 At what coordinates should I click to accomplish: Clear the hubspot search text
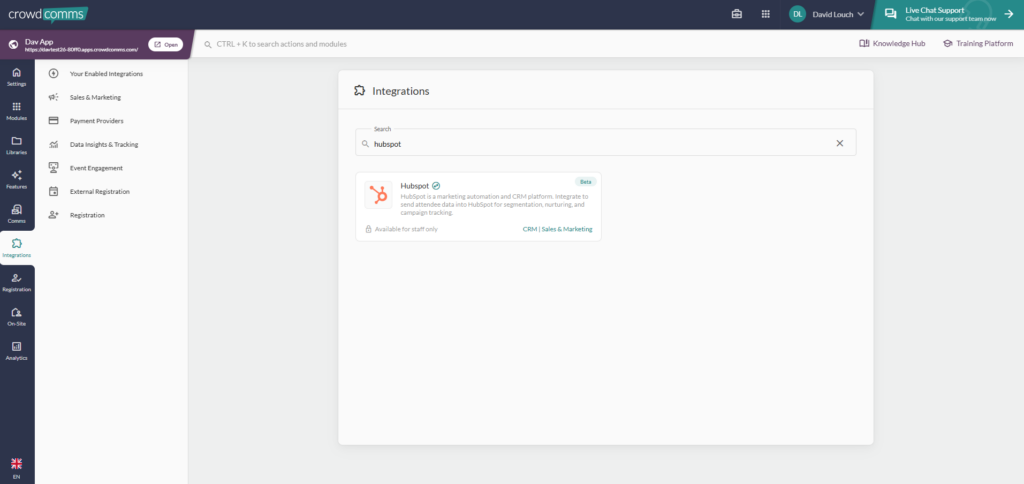840,143
